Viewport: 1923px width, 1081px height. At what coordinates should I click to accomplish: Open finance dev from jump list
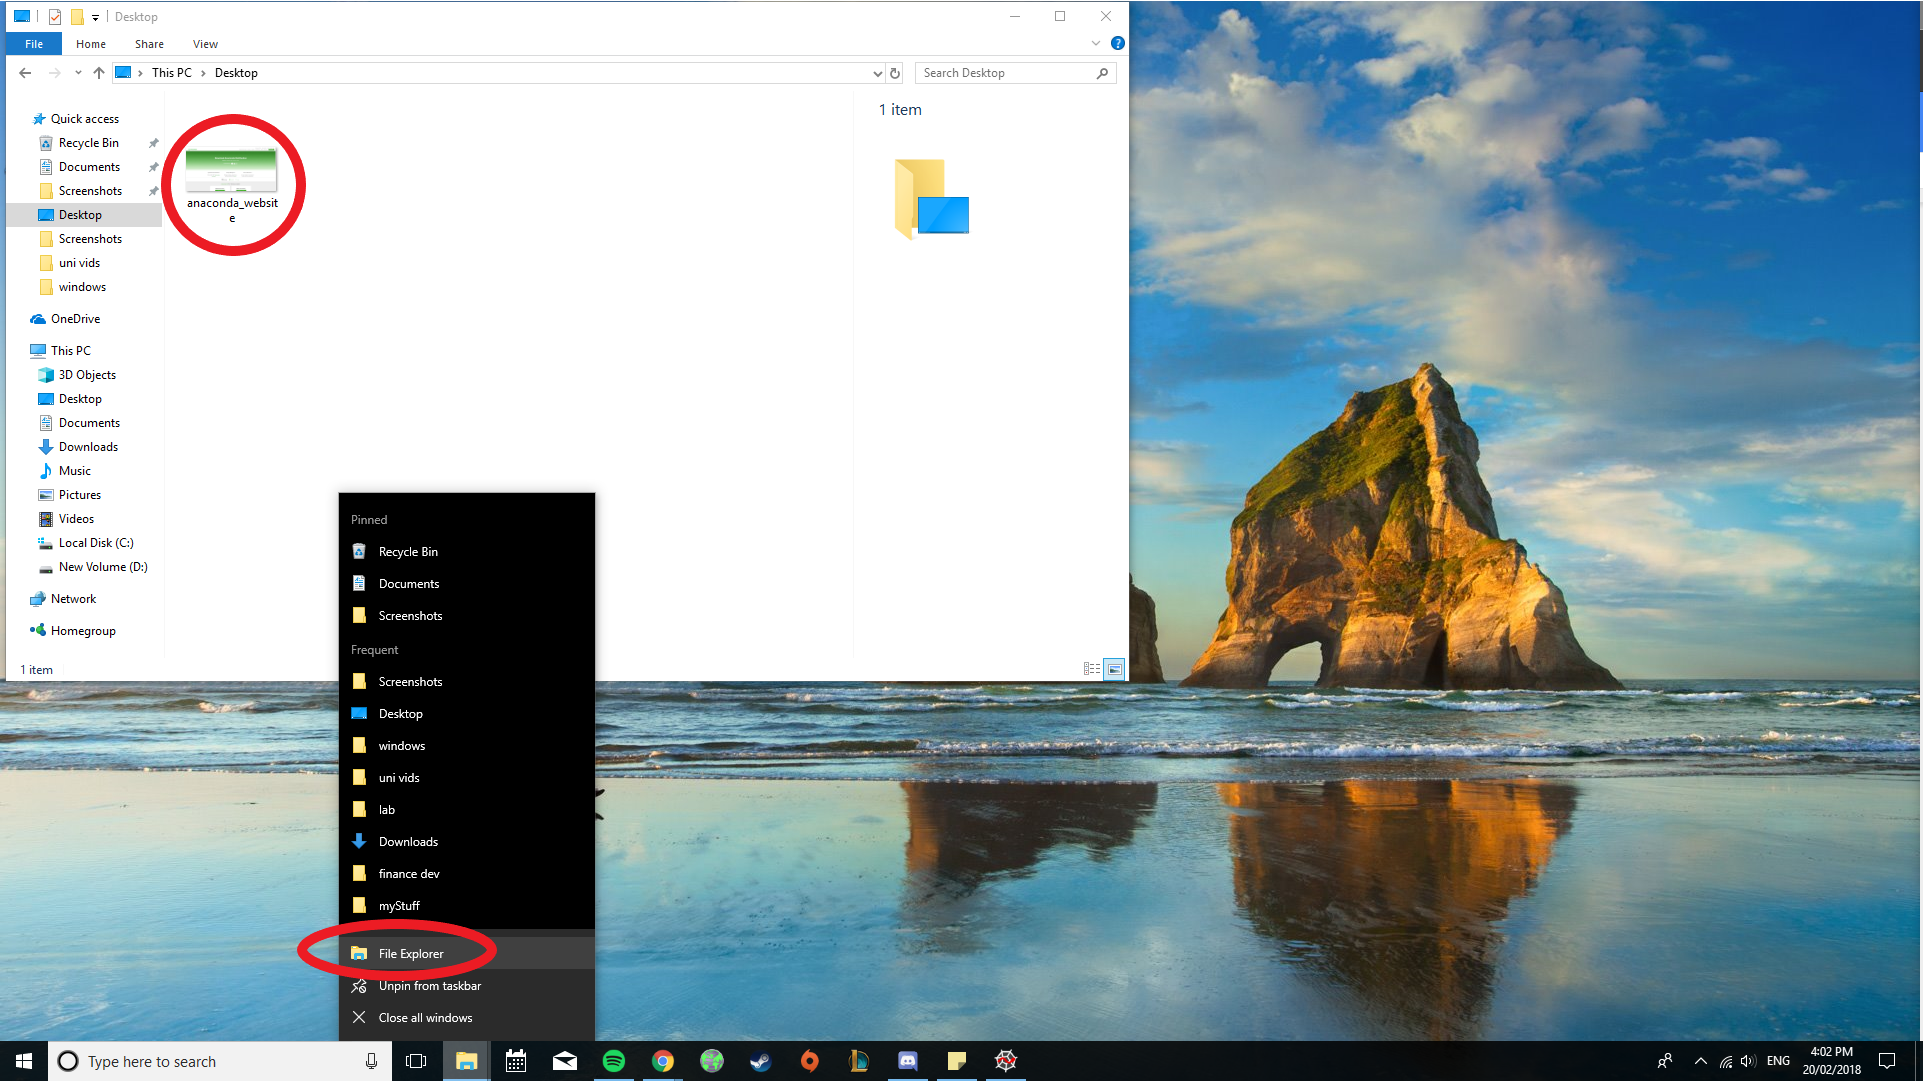coord(467,873)
